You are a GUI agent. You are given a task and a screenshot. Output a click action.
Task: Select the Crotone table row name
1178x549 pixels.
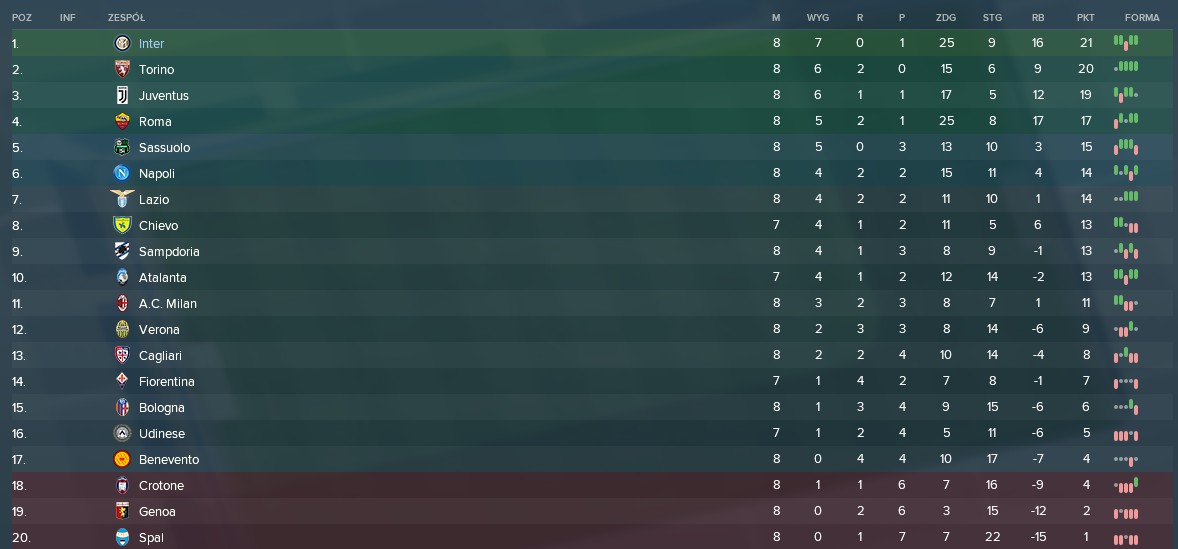pyautogui.click(x=161, y=486)
